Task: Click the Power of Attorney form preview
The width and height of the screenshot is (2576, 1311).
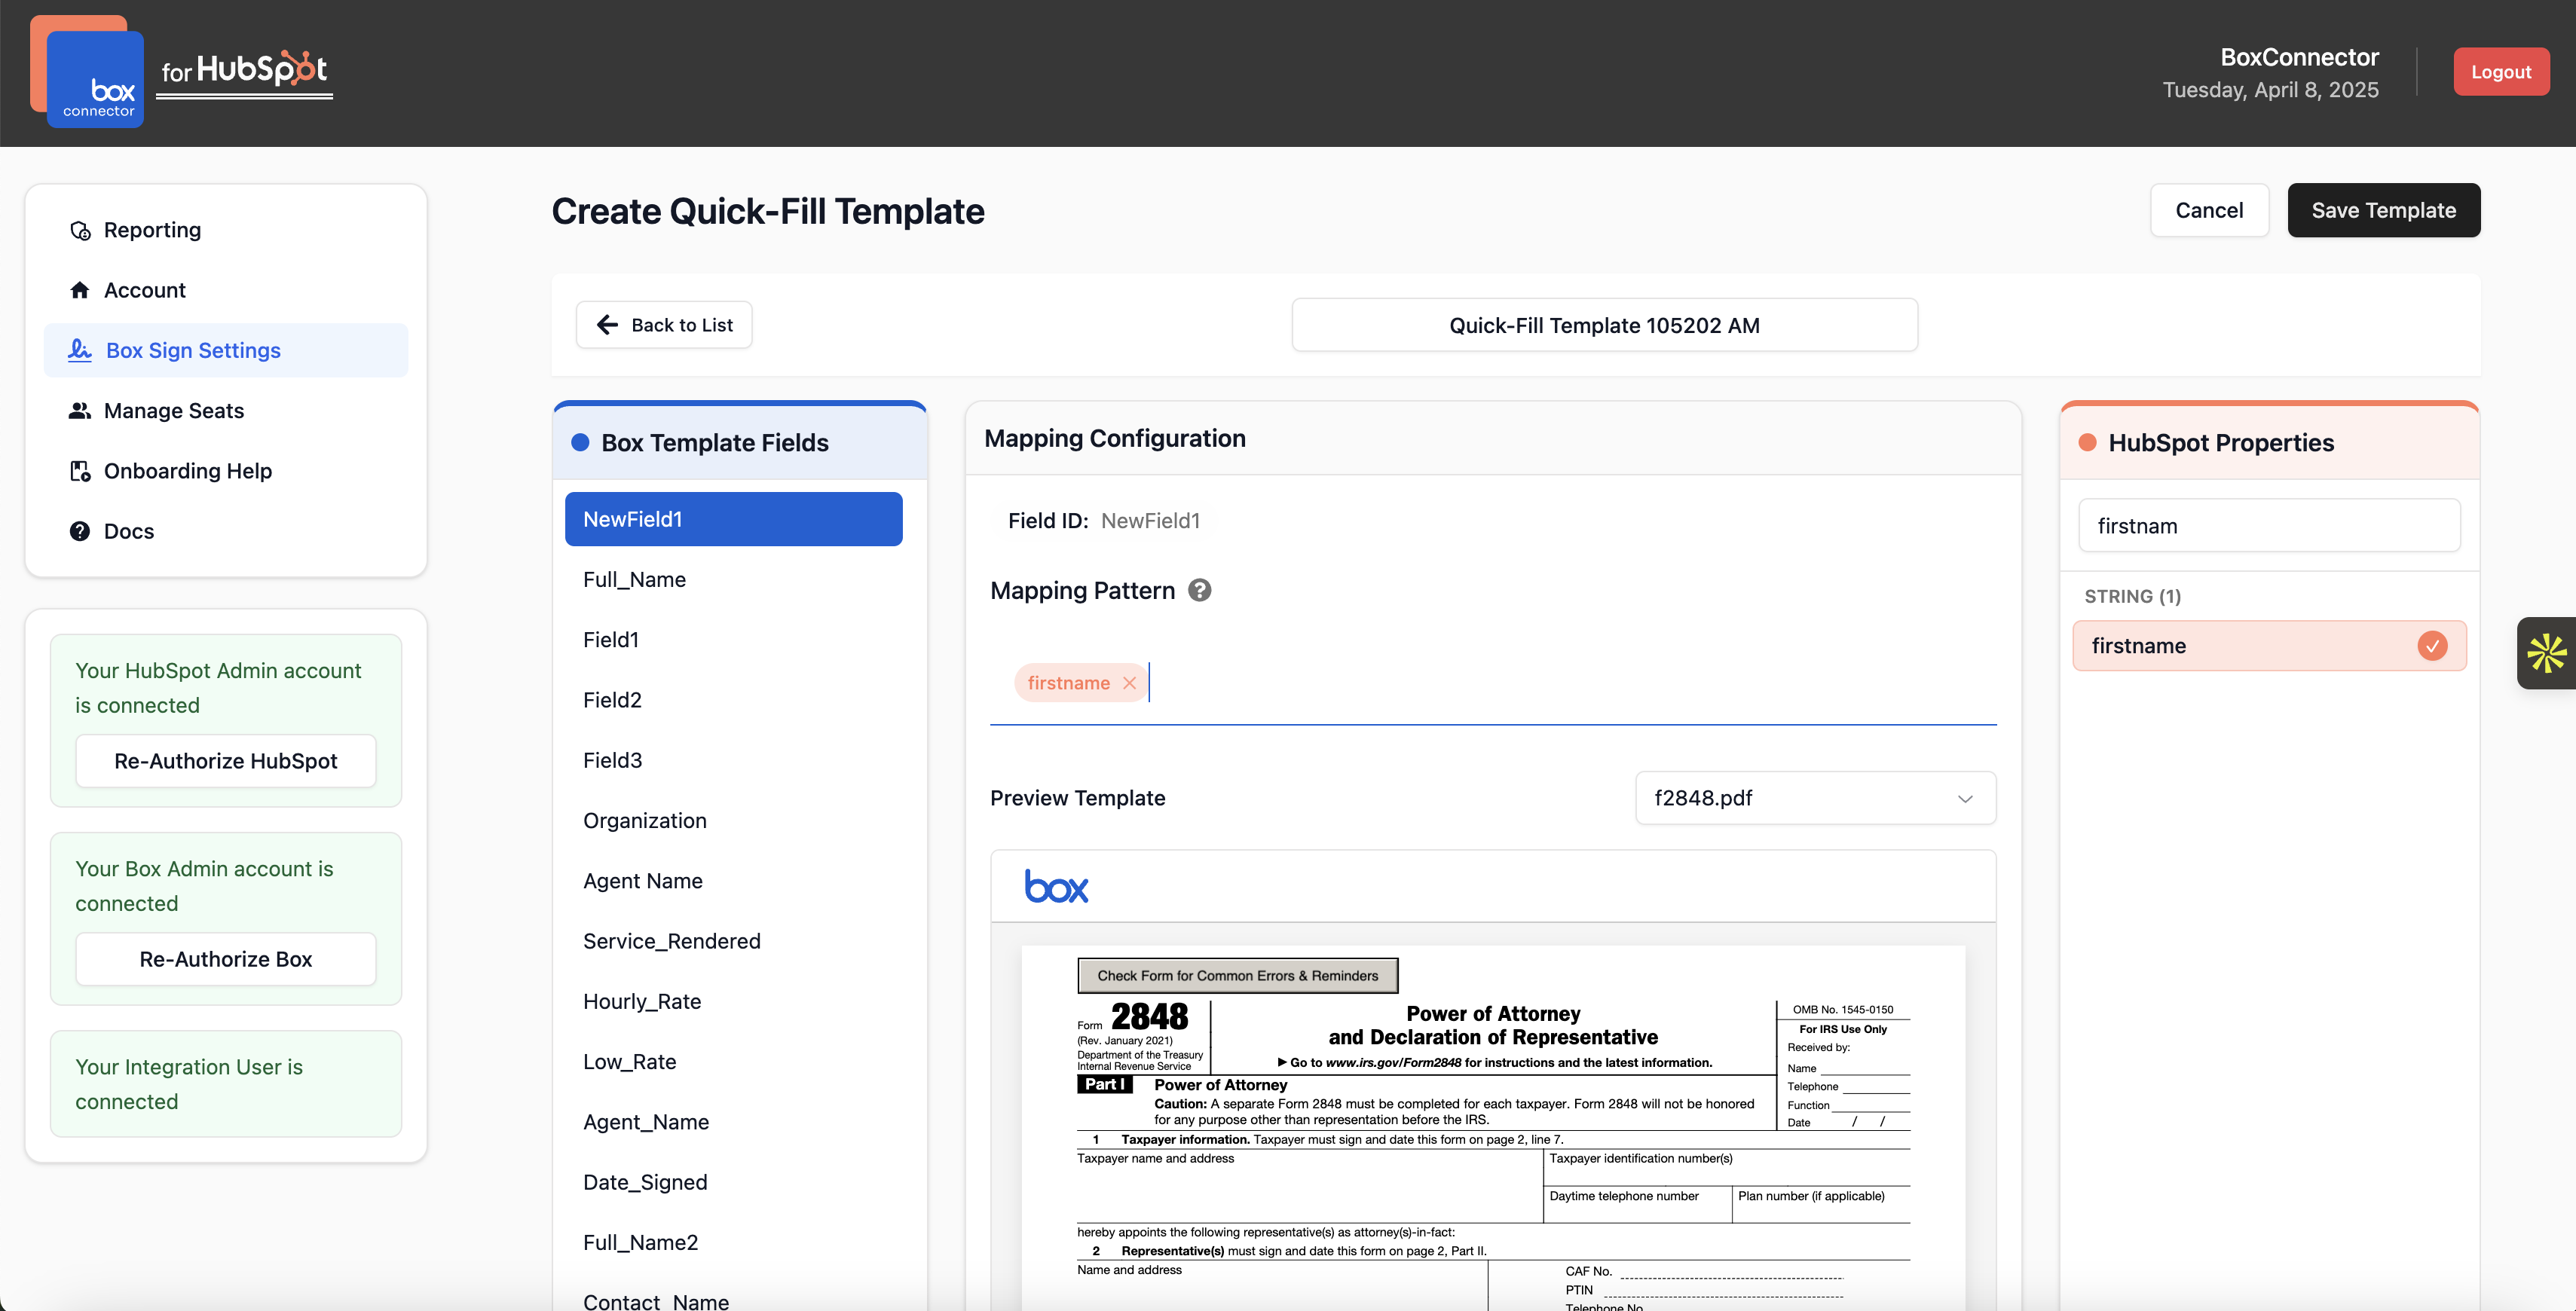Action: (x=1493, y=1128)
